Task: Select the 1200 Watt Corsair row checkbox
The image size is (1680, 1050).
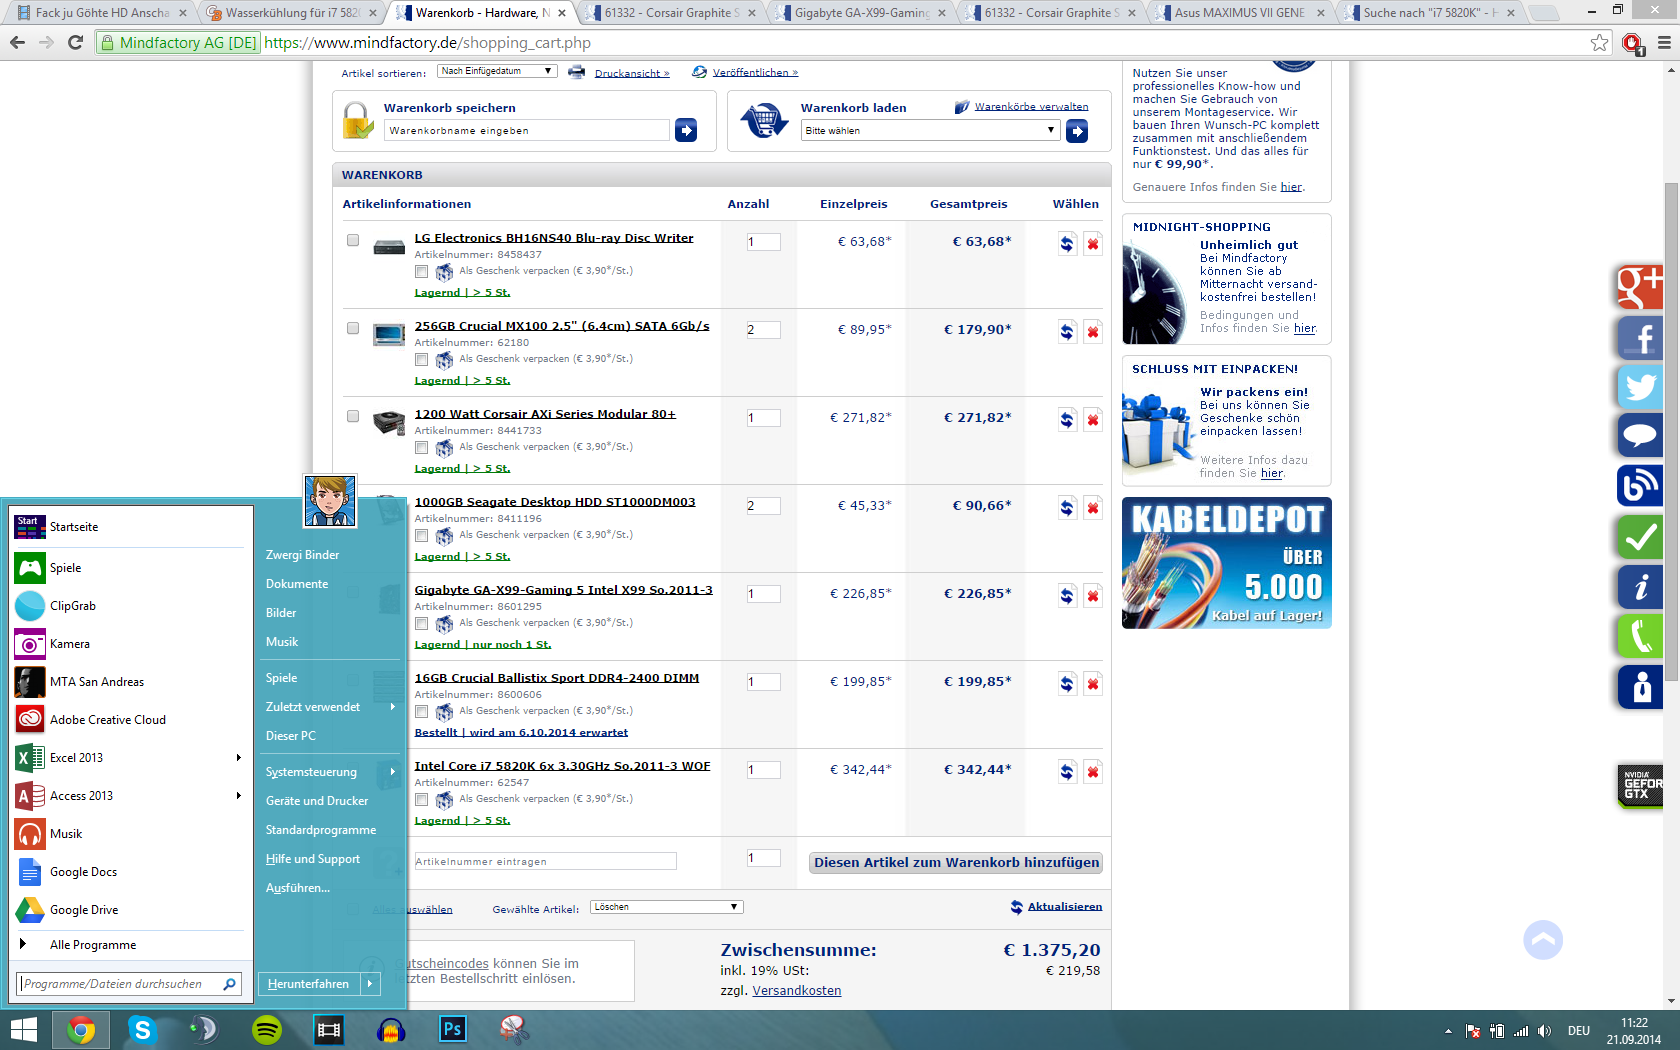Action: point(353,416)
